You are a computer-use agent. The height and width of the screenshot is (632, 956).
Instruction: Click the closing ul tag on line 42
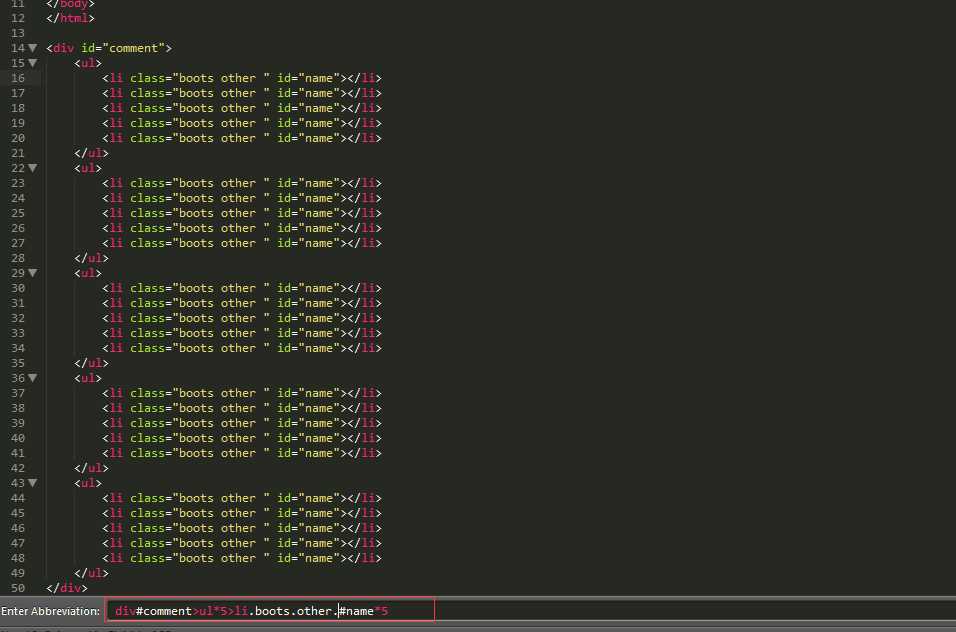click(91, 468)
